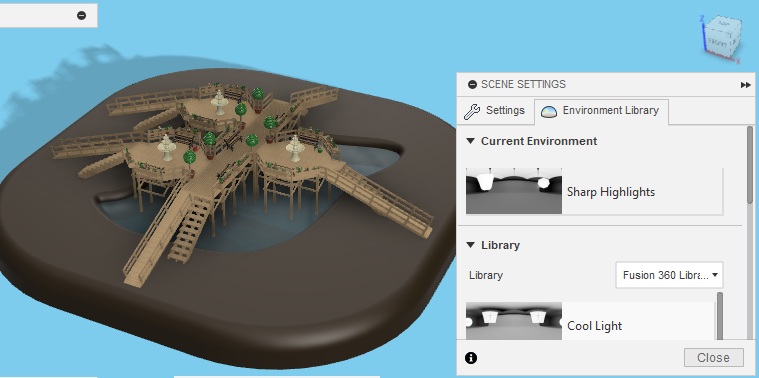
Task: Click the double-arrow expand icon in Scene Settings
Action: [745, 85]
